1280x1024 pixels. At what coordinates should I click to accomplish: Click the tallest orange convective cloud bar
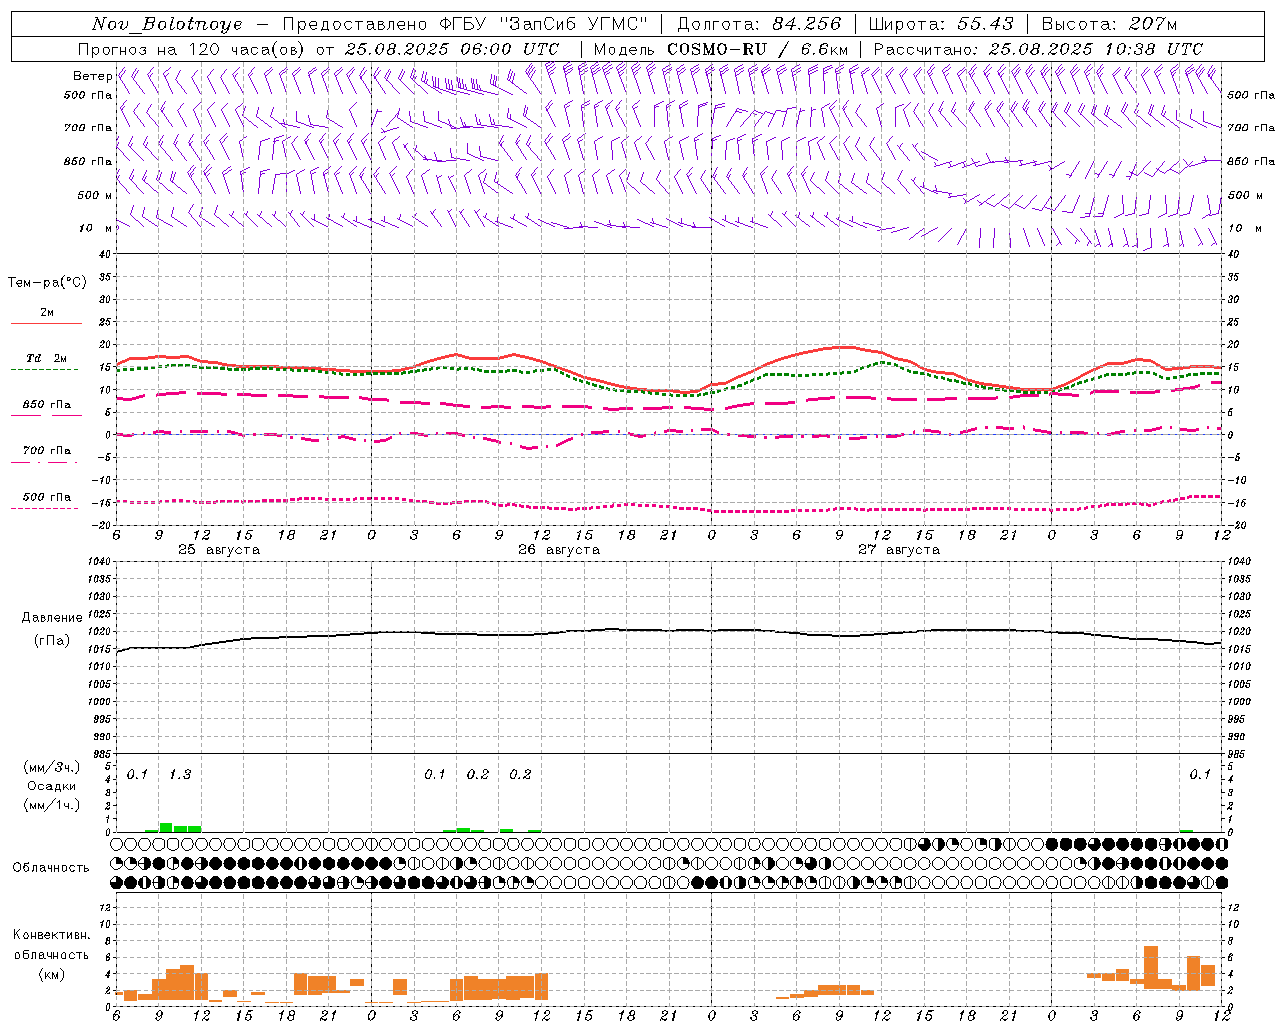[x=1151, y=965]
